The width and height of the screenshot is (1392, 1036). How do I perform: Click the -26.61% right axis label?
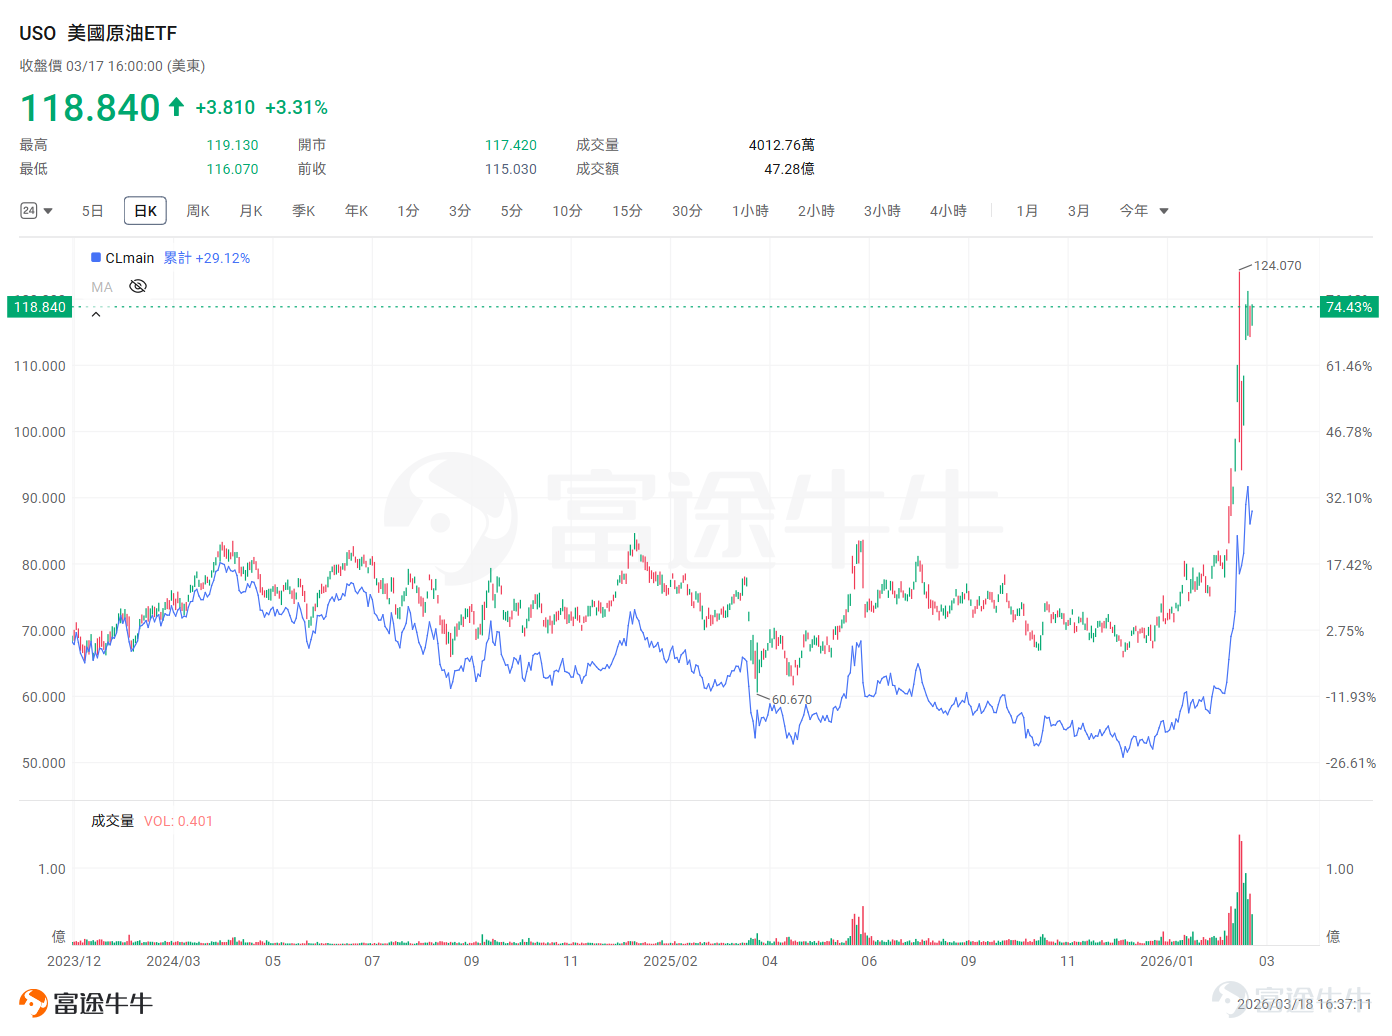1351,763
